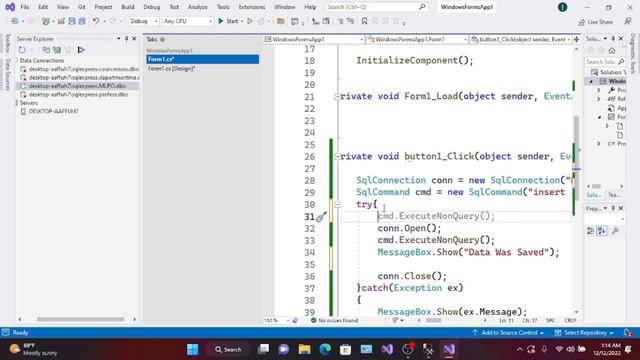
Task: Expand the Properties node in Solution Explorer
Action: coord(599,90)
